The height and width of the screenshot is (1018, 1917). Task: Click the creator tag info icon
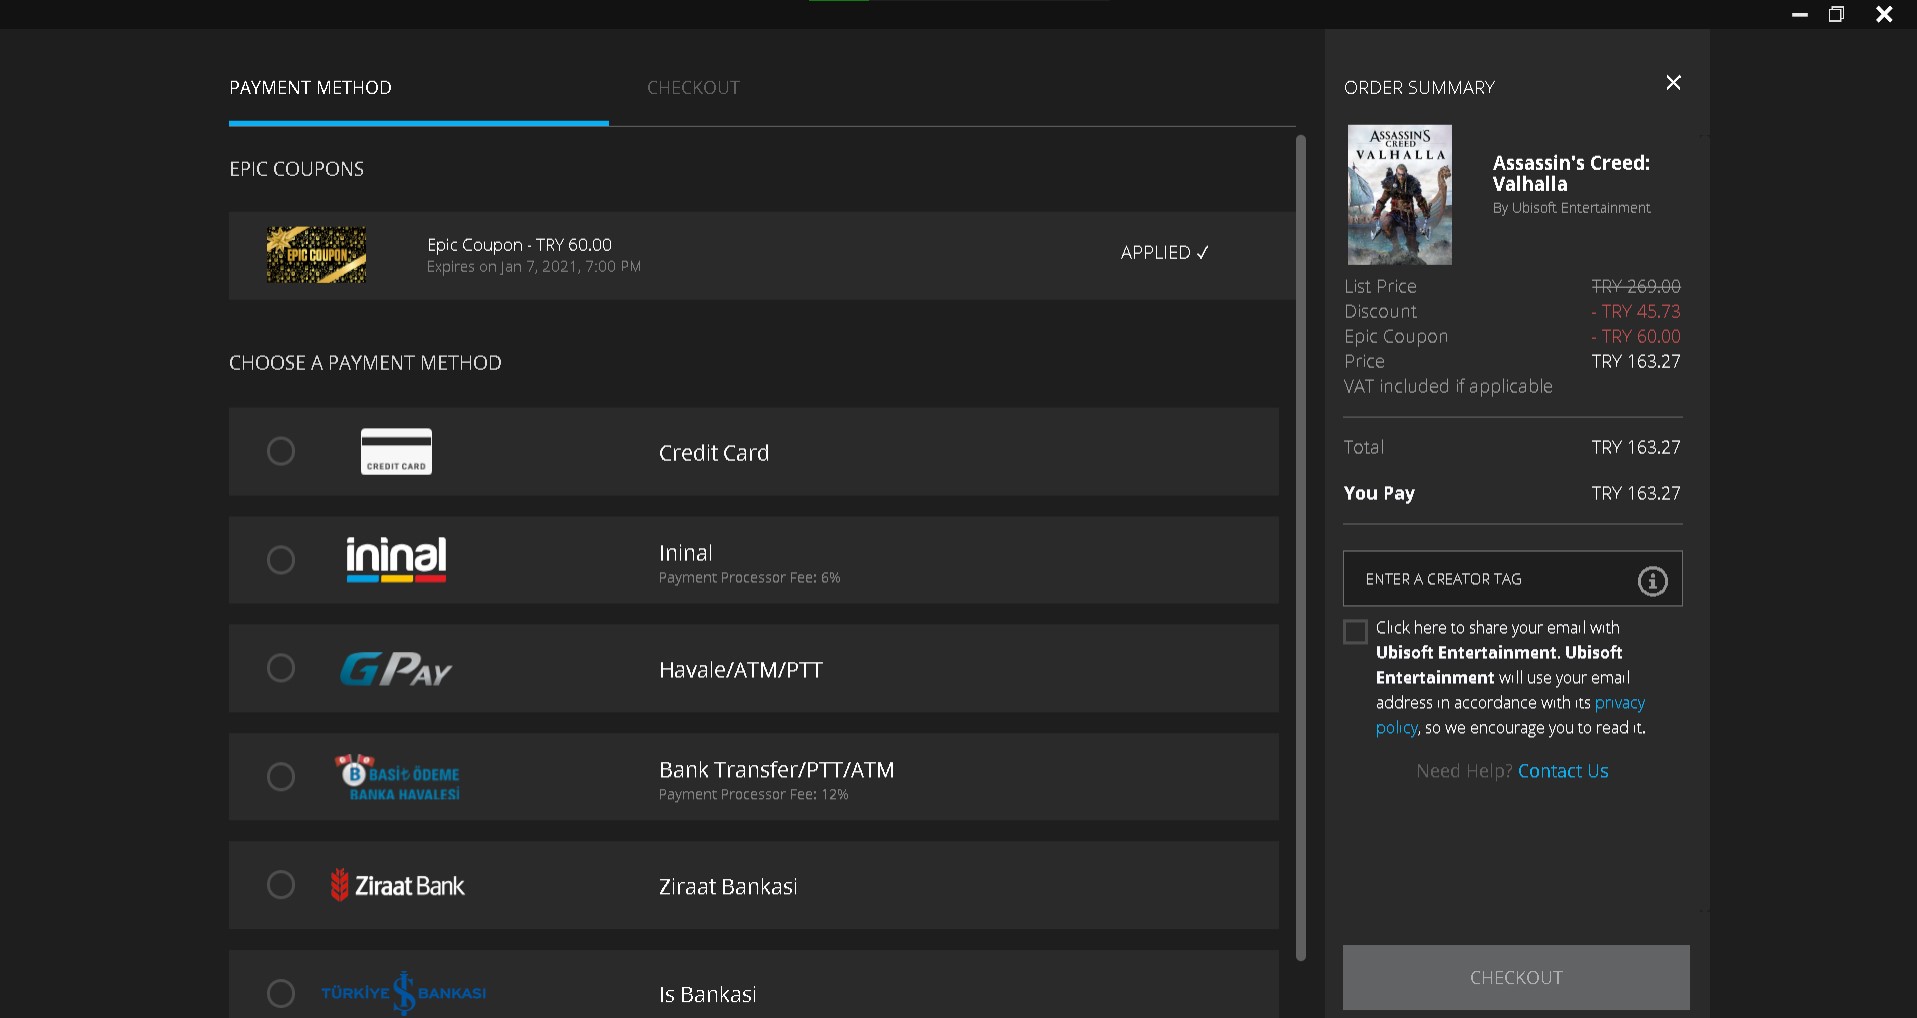click(x=1652, y=580)
